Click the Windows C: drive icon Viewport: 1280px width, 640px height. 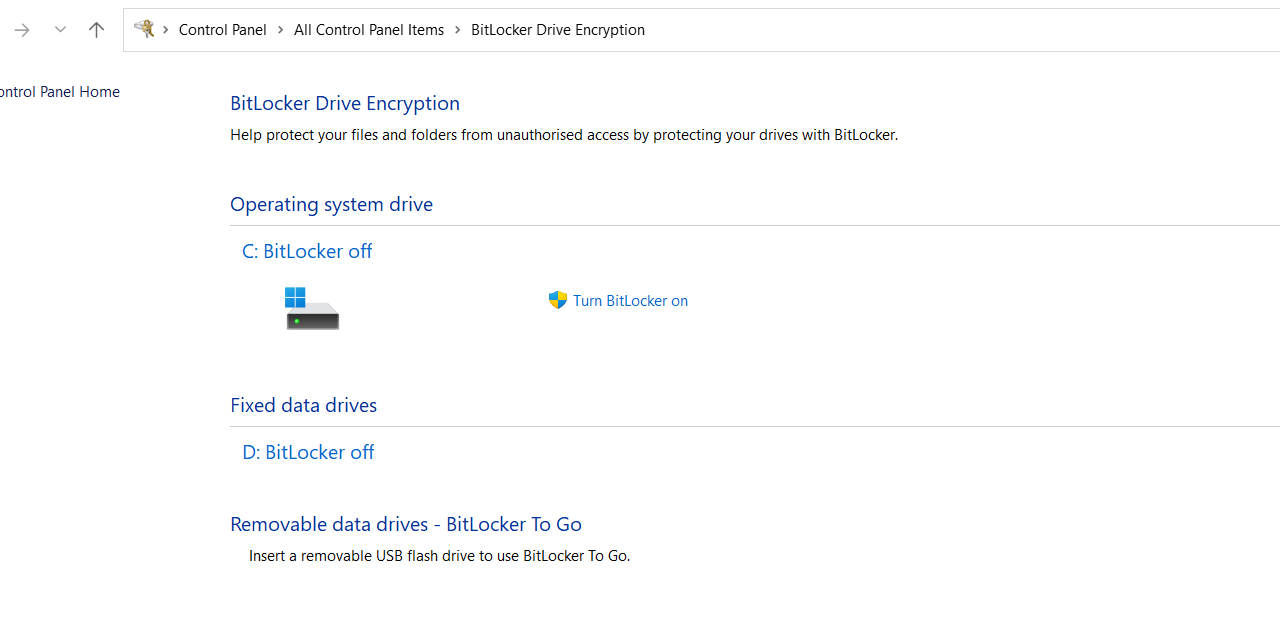click(x=312, y=308)
